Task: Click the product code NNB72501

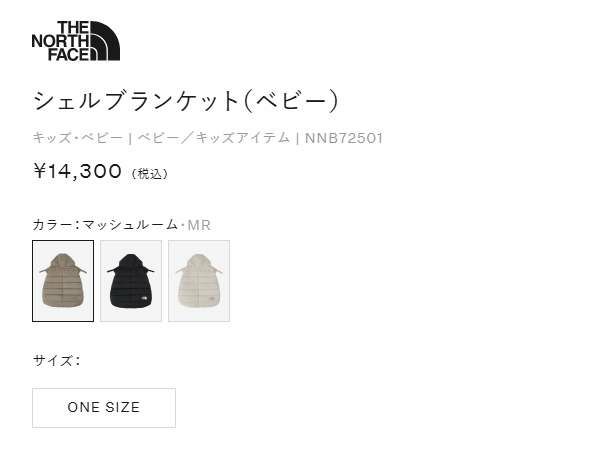Action: [344, 138]
